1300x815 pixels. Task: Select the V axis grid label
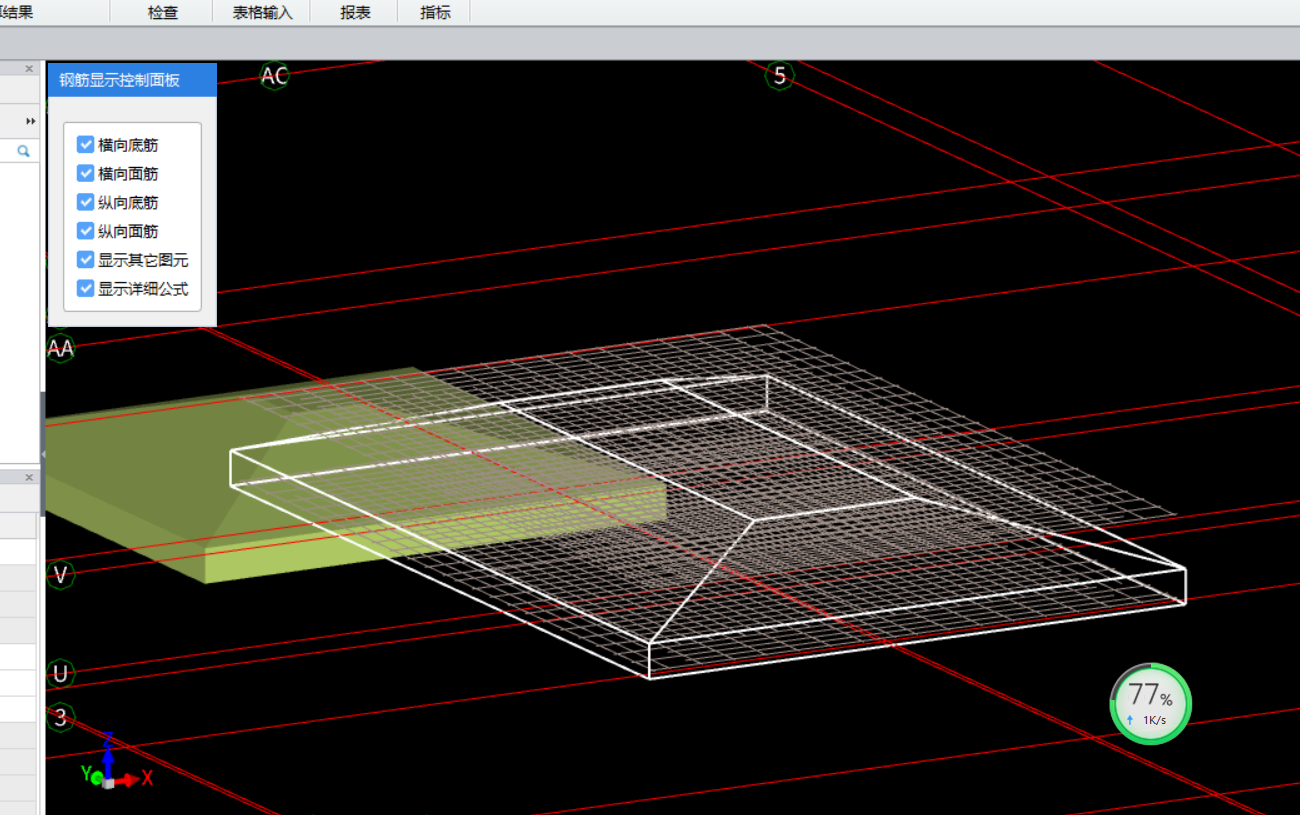click(x=61, y=575)
